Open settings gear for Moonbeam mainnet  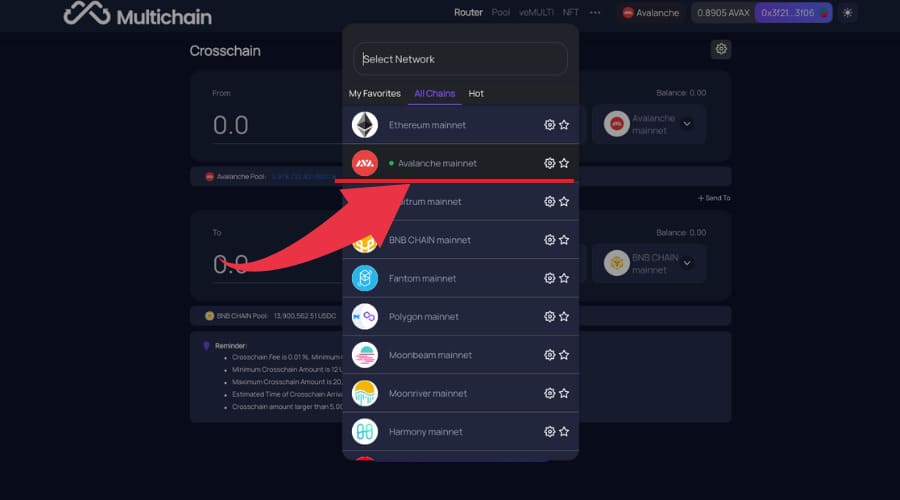click(x=549, y=355)
